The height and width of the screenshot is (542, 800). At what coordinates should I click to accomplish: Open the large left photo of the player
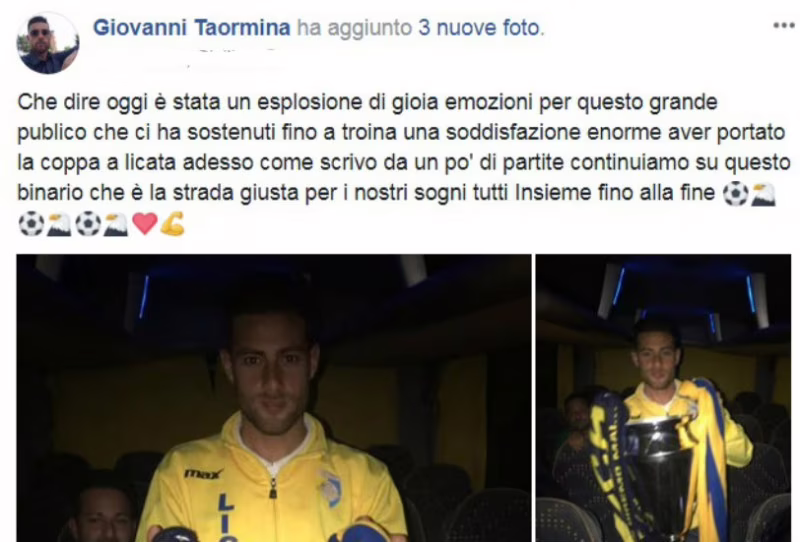point(274,398)
